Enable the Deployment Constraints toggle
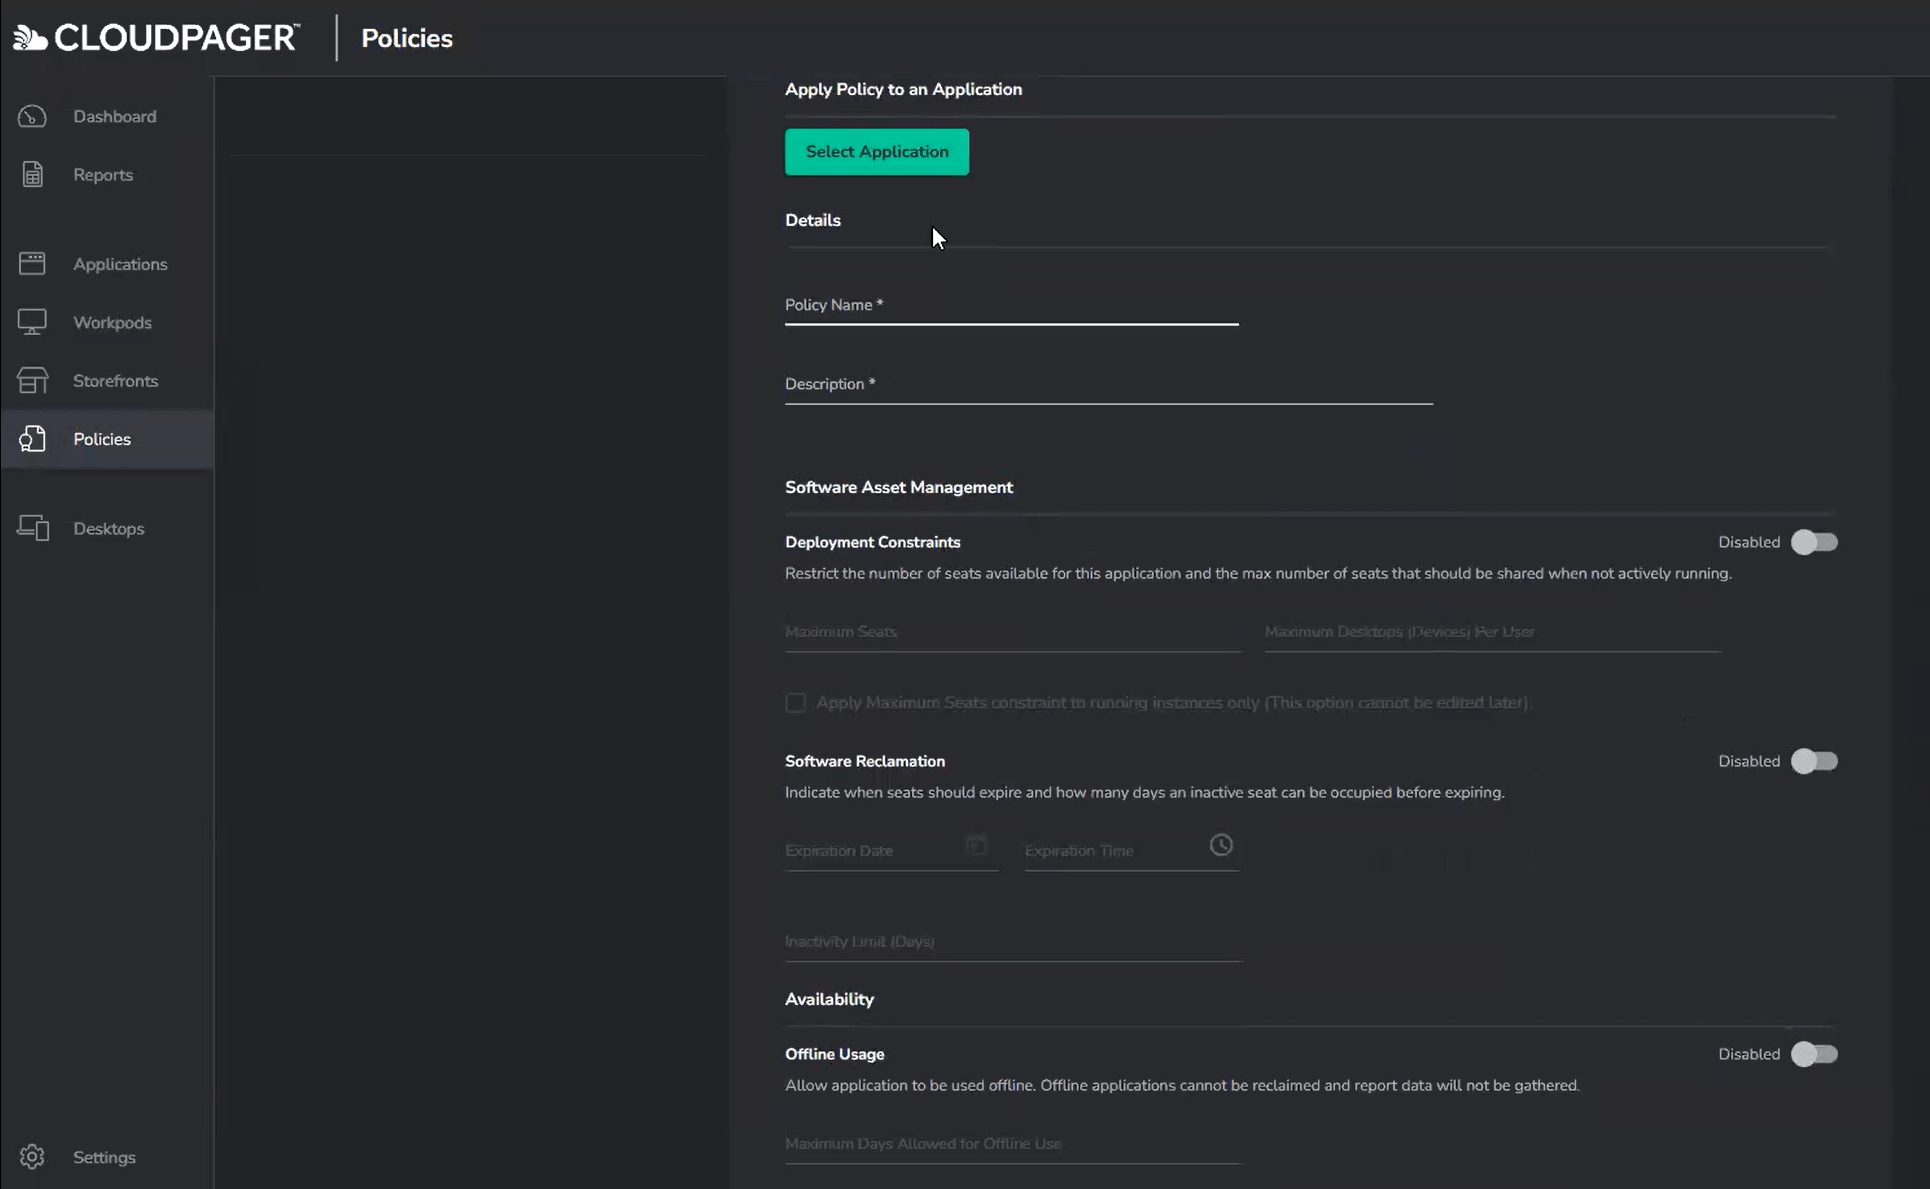 pos(1814,542)
